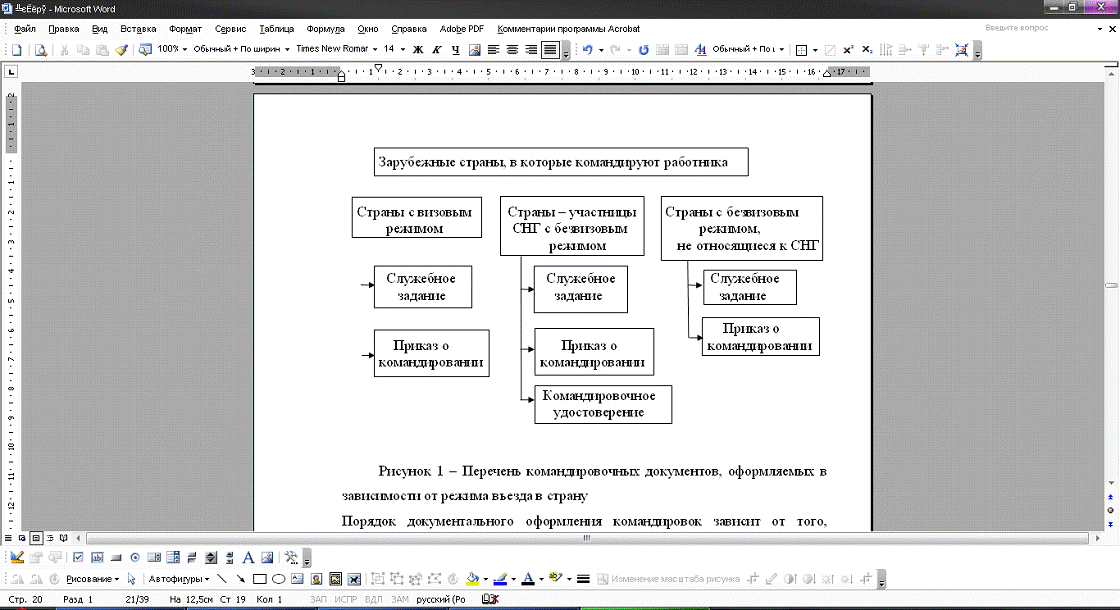
Task: Open the Таблица menu
Action: pos(276,29)
